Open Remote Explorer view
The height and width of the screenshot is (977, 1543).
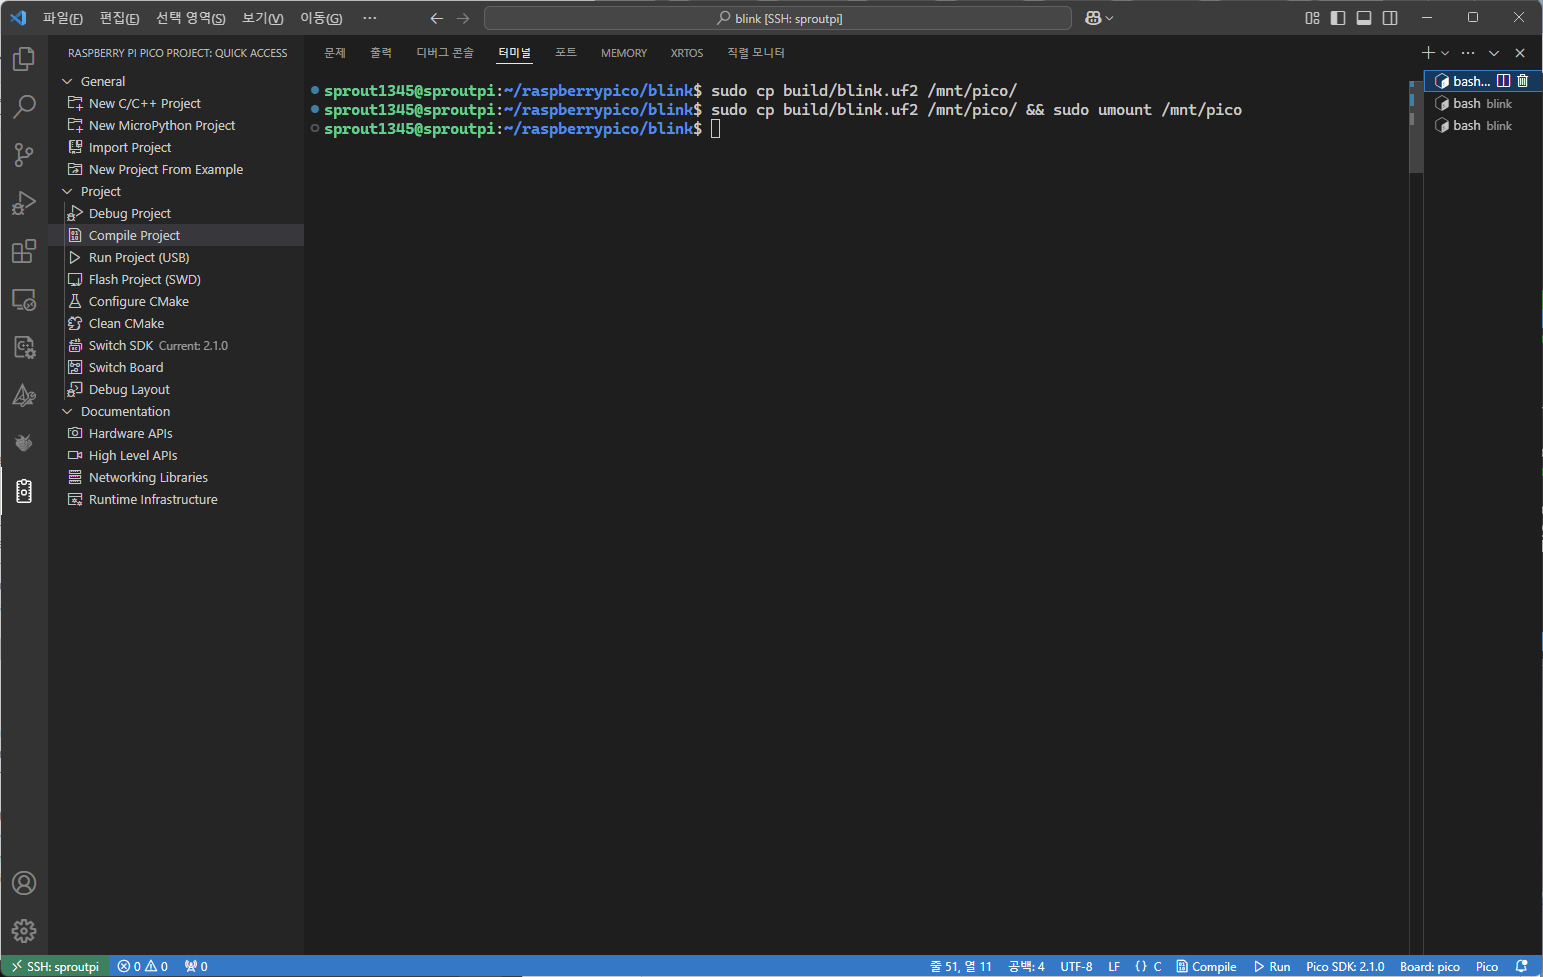click(x=24, y=299)
